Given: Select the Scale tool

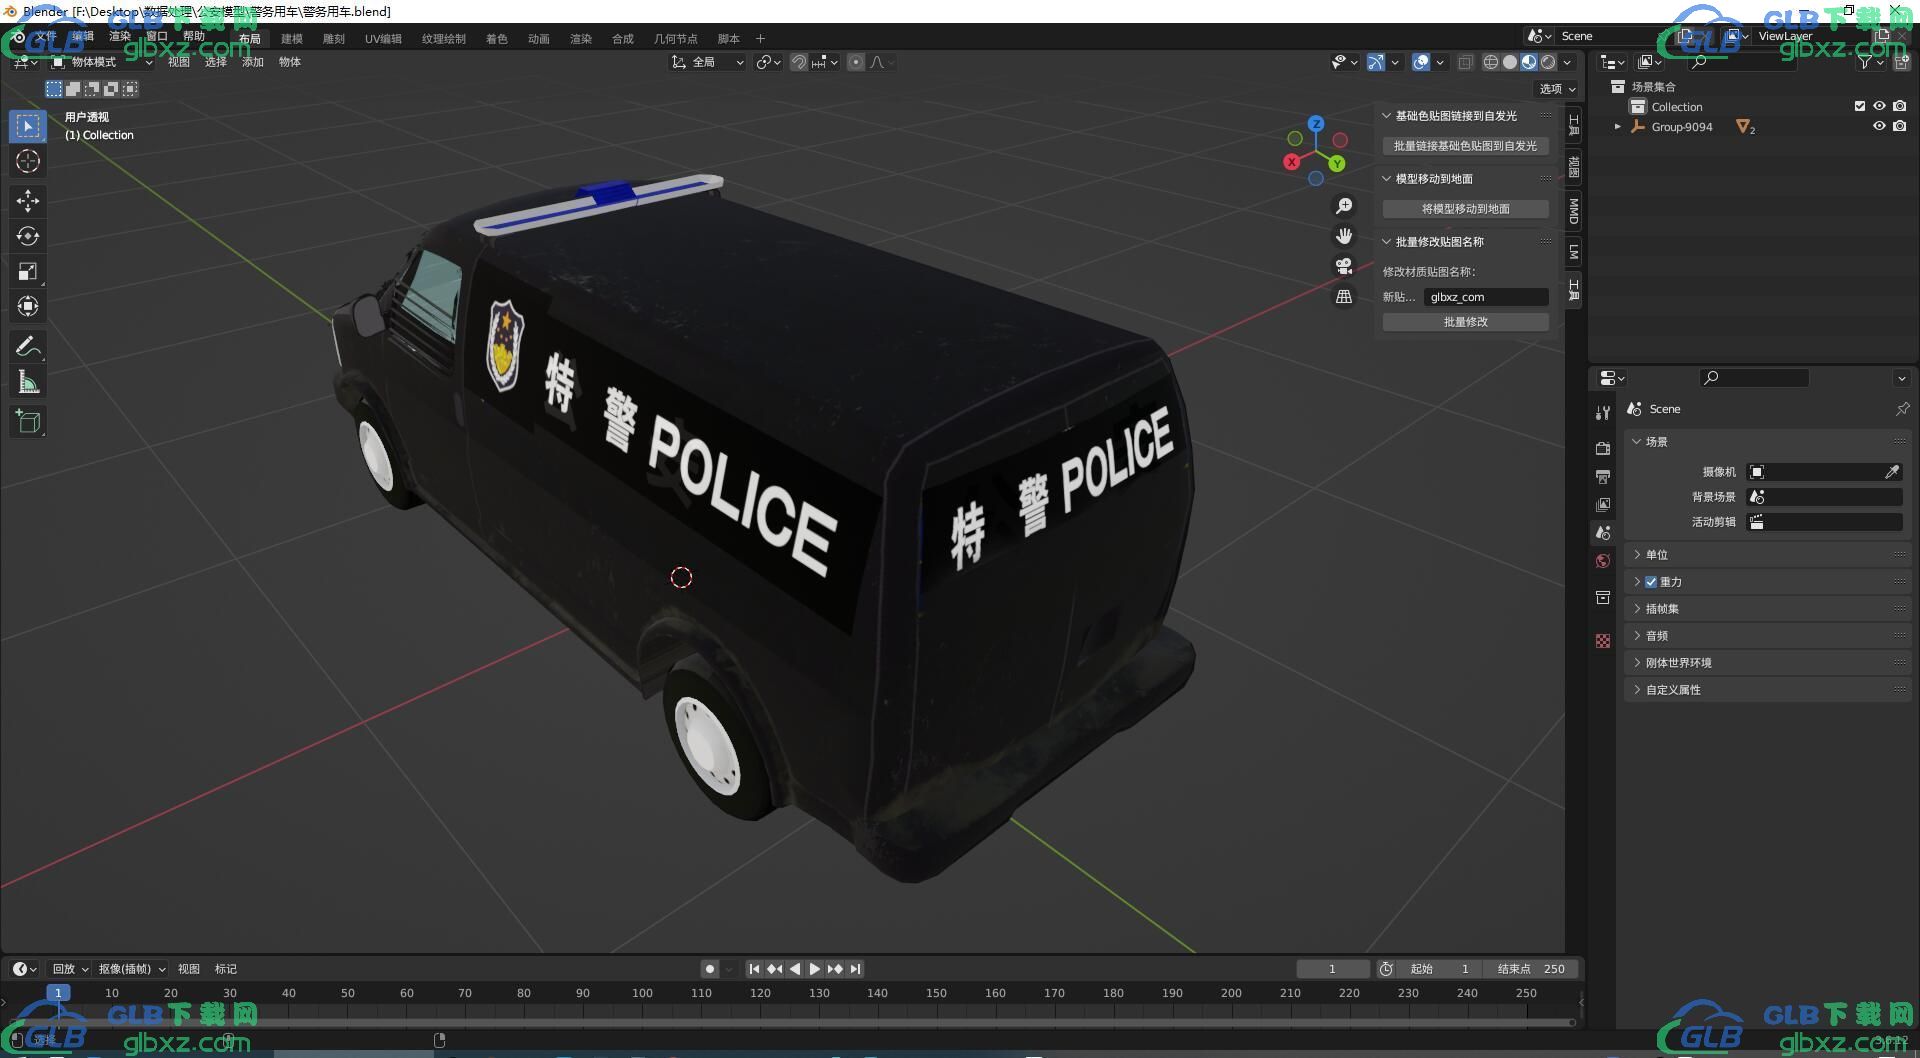Looking at the screenshot, I should pyautogui.click(x=28, y=271).
